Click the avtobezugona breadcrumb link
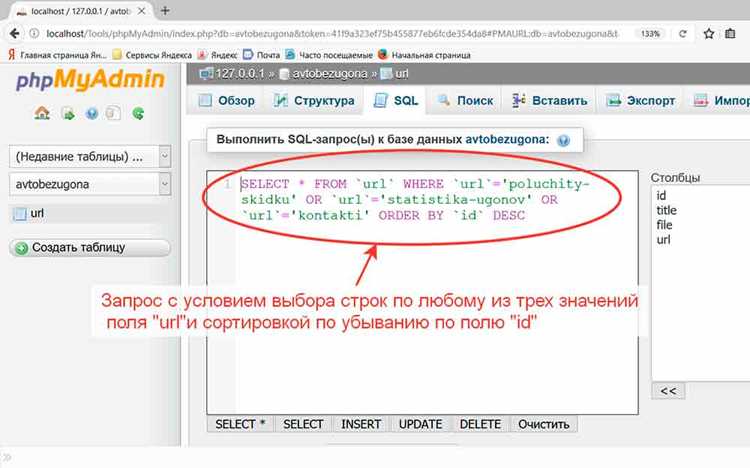 (x=330, y=74)
